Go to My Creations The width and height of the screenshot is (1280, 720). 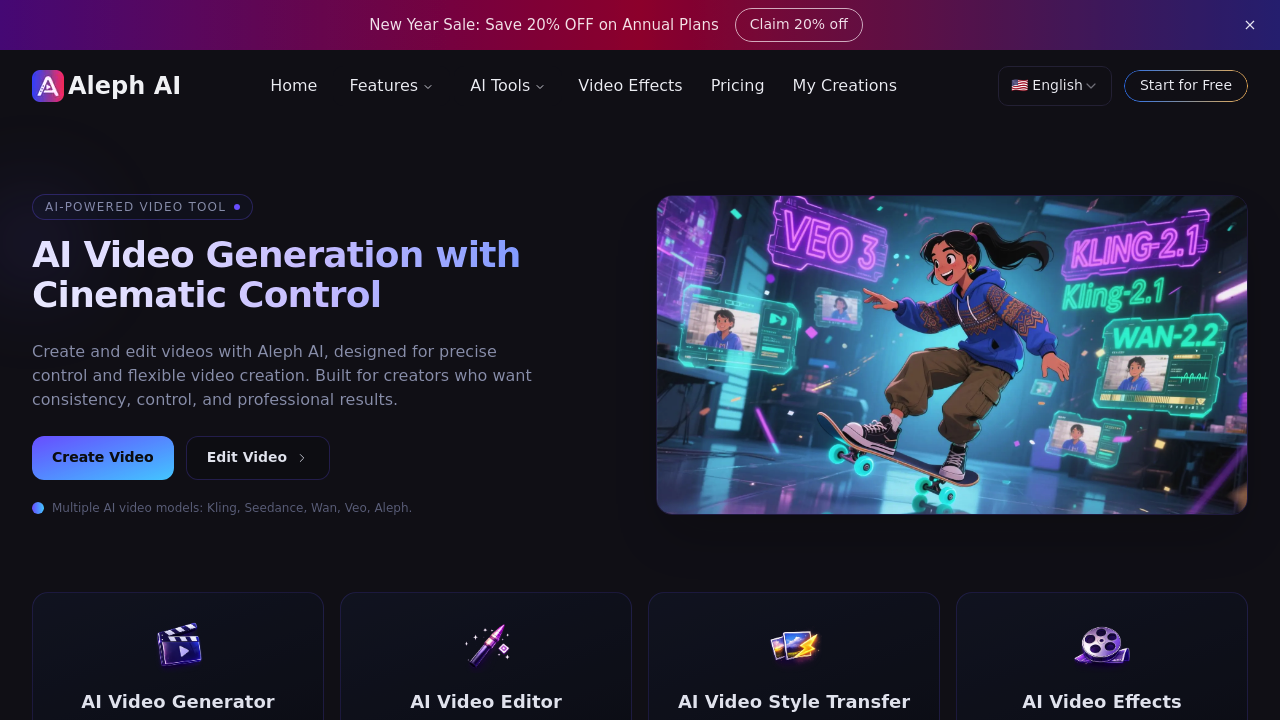point(844,85)
